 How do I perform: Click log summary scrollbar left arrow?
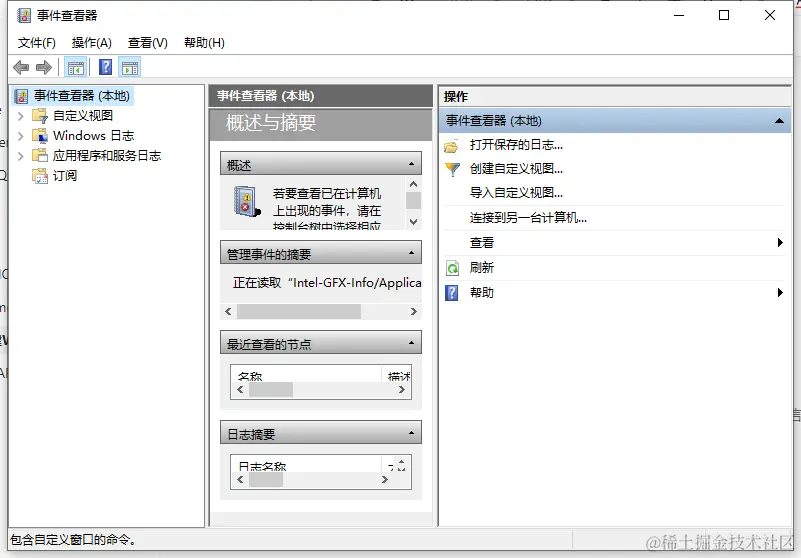(240, 479)
